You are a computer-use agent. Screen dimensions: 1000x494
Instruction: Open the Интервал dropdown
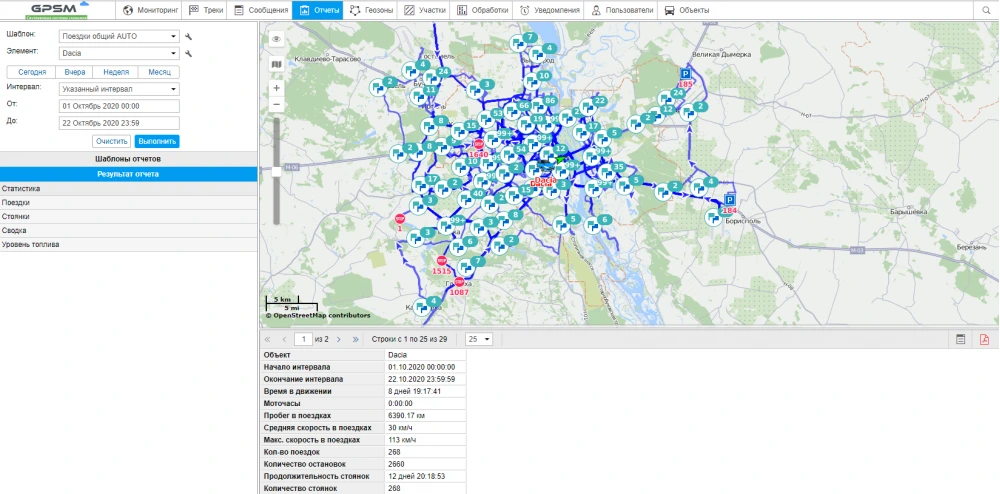[x=119, y=89]
